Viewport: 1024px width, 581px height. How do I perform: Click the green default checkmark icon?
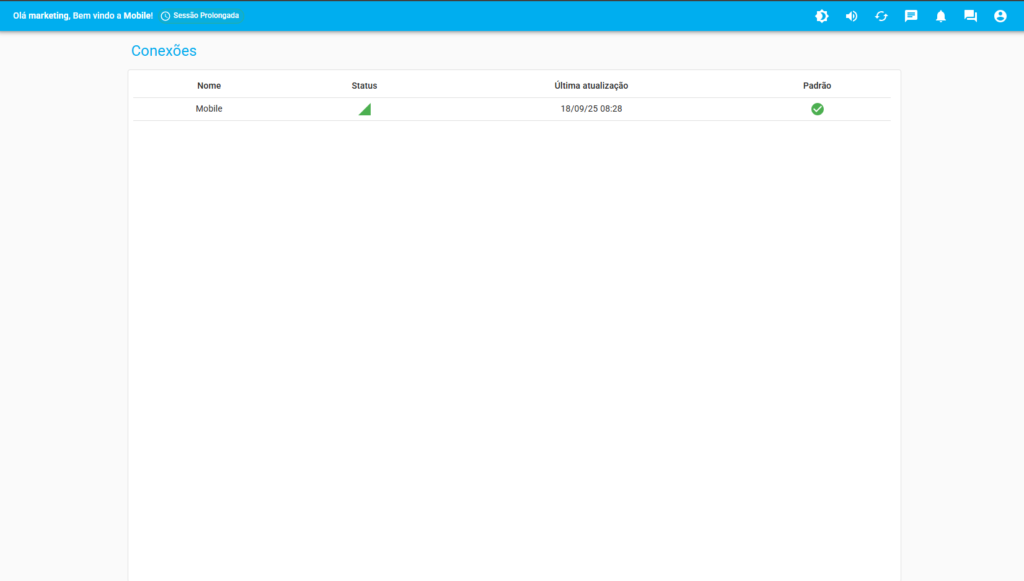click(817, 109)
